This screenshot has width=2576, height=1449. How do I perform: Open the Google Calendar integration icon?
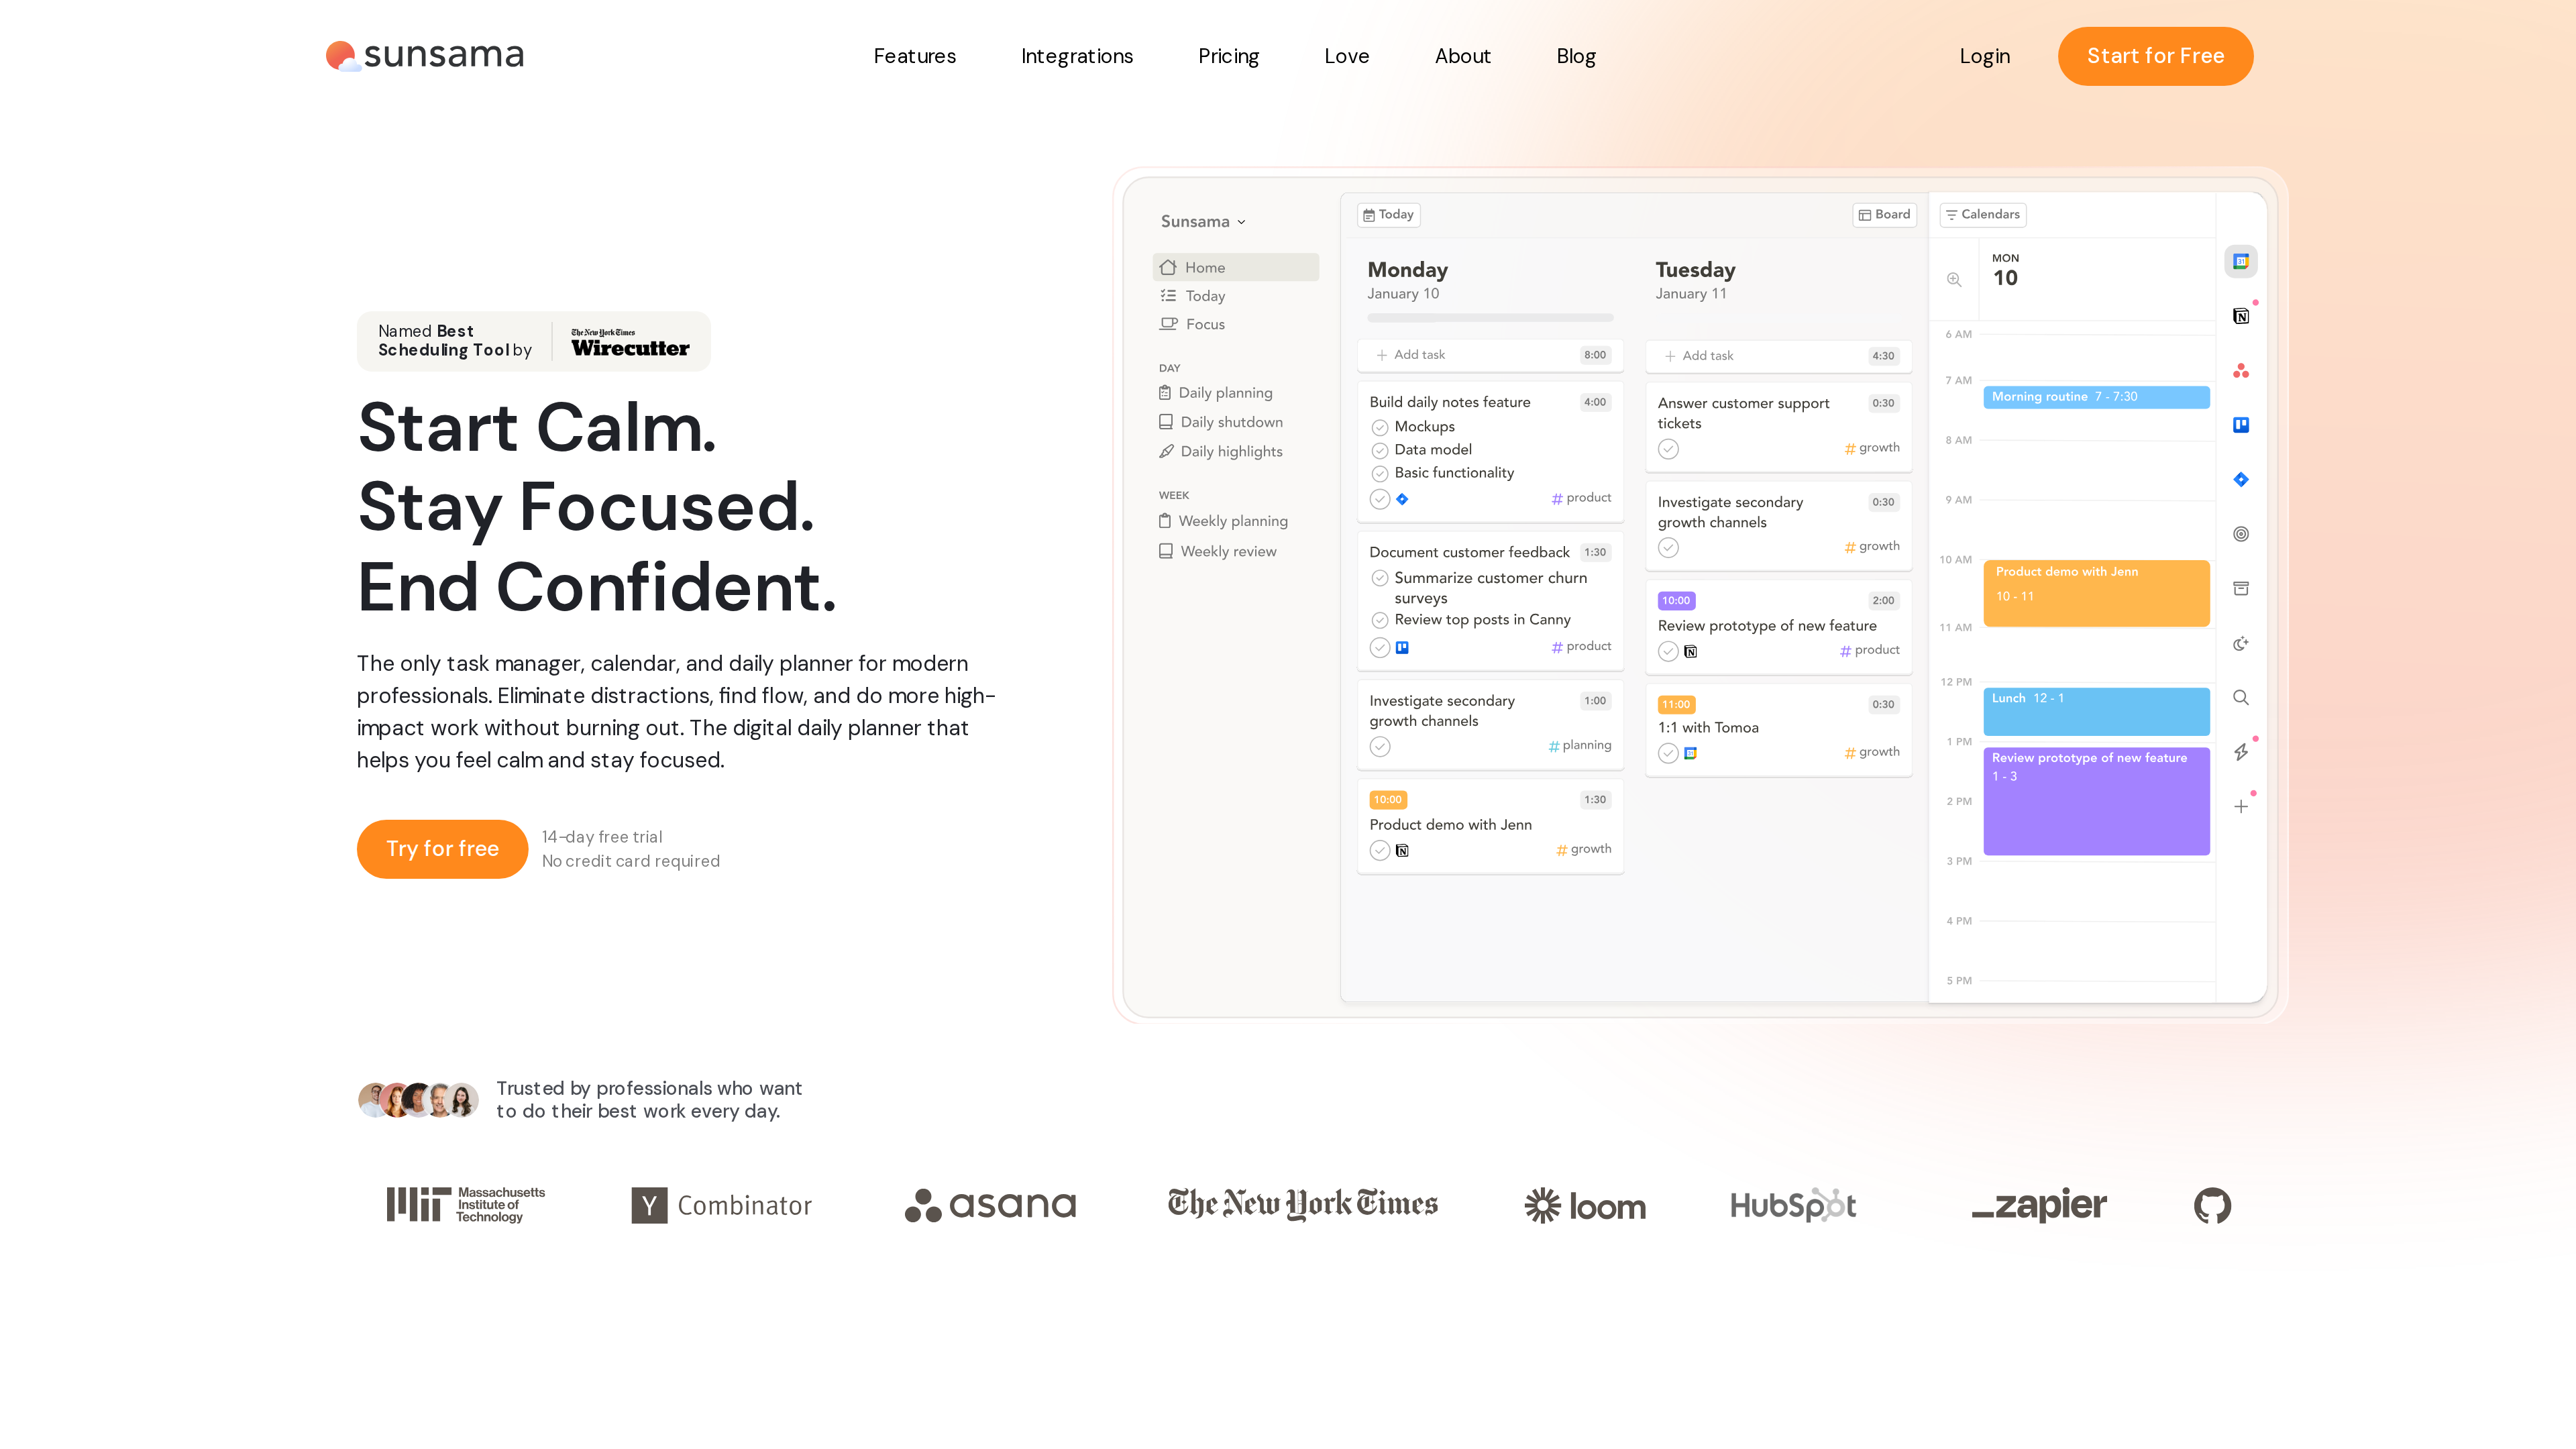pos(2241,261)
